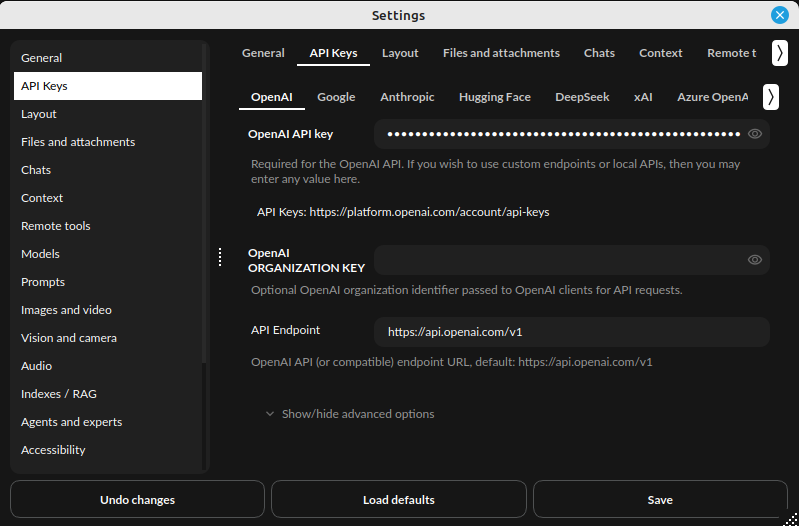Select Context in sidebar
Screen dimensions: 799x526
[x=108, y=198]
